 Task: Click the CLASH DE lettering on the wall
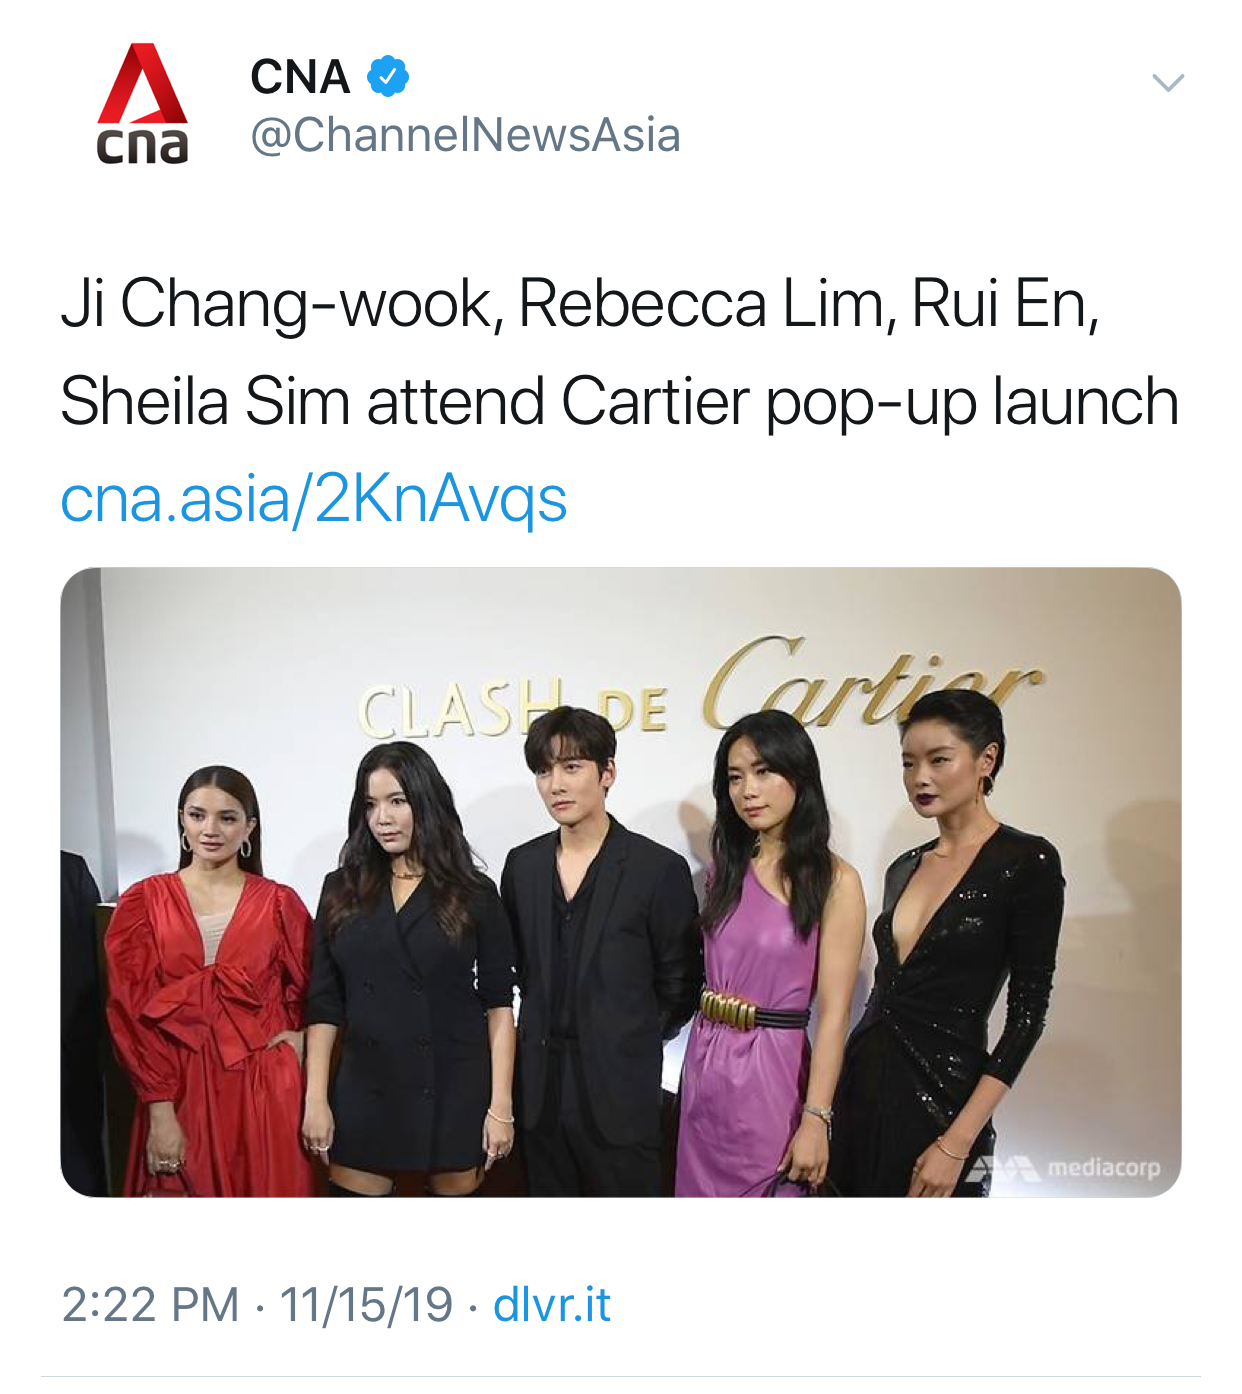pos(512,709)
